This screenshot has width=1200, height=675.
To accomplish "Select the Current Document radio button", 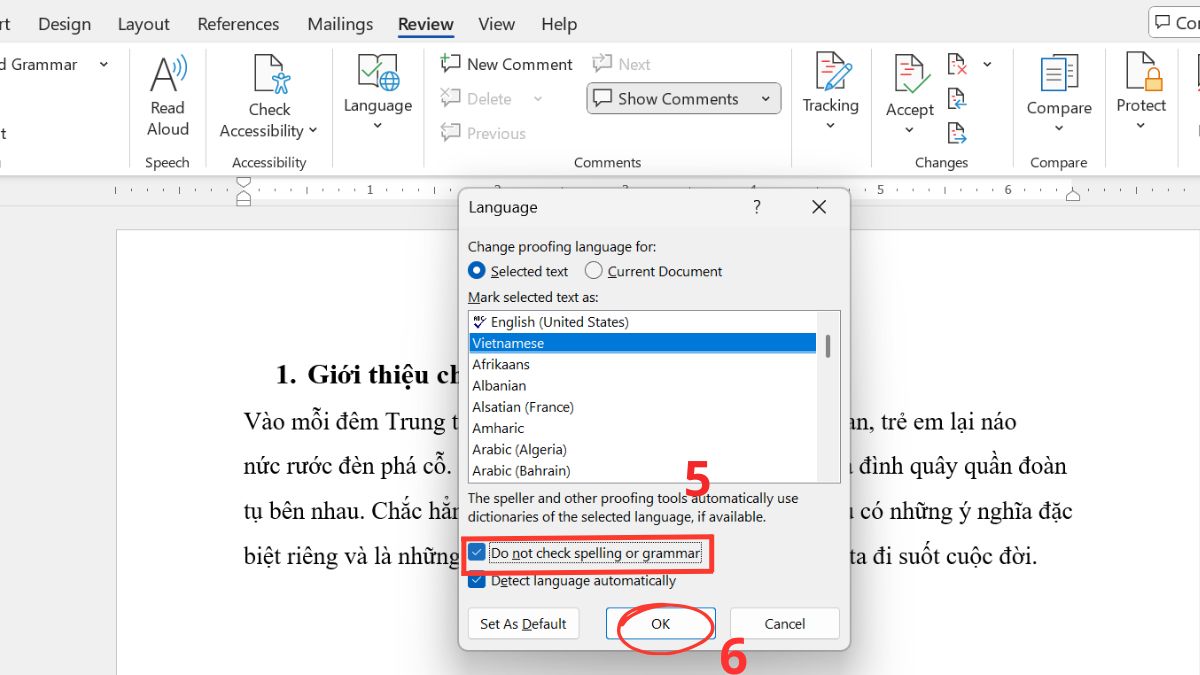I will pos(594,271).
